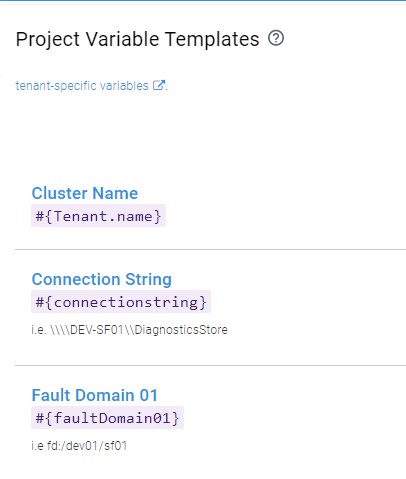Select the #{faultDomain01} variable chip
The height and width of the screenshot is (479, 406).
pyautogui.click(x=107, y=418)
